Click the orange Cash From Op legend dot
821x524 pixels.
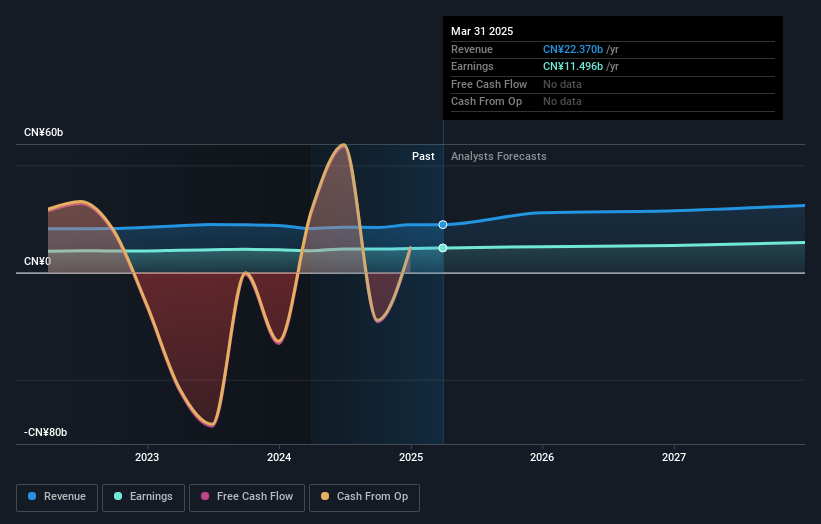click(x=325, y=496)
